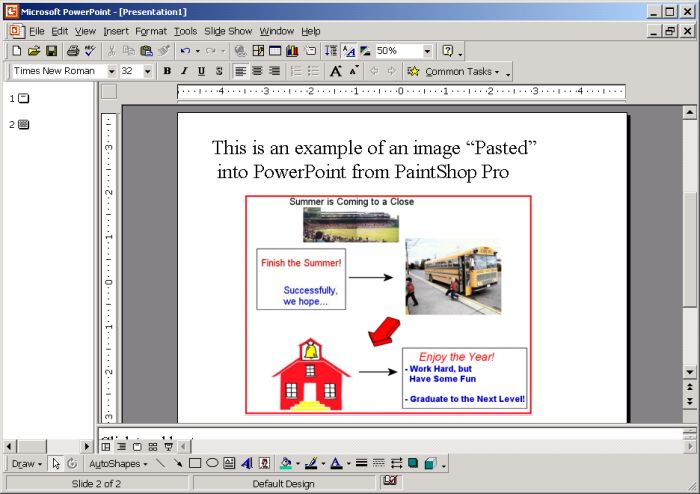
Task: Click Fill Color paint bucket swatch
Action: tap(286, 464)
